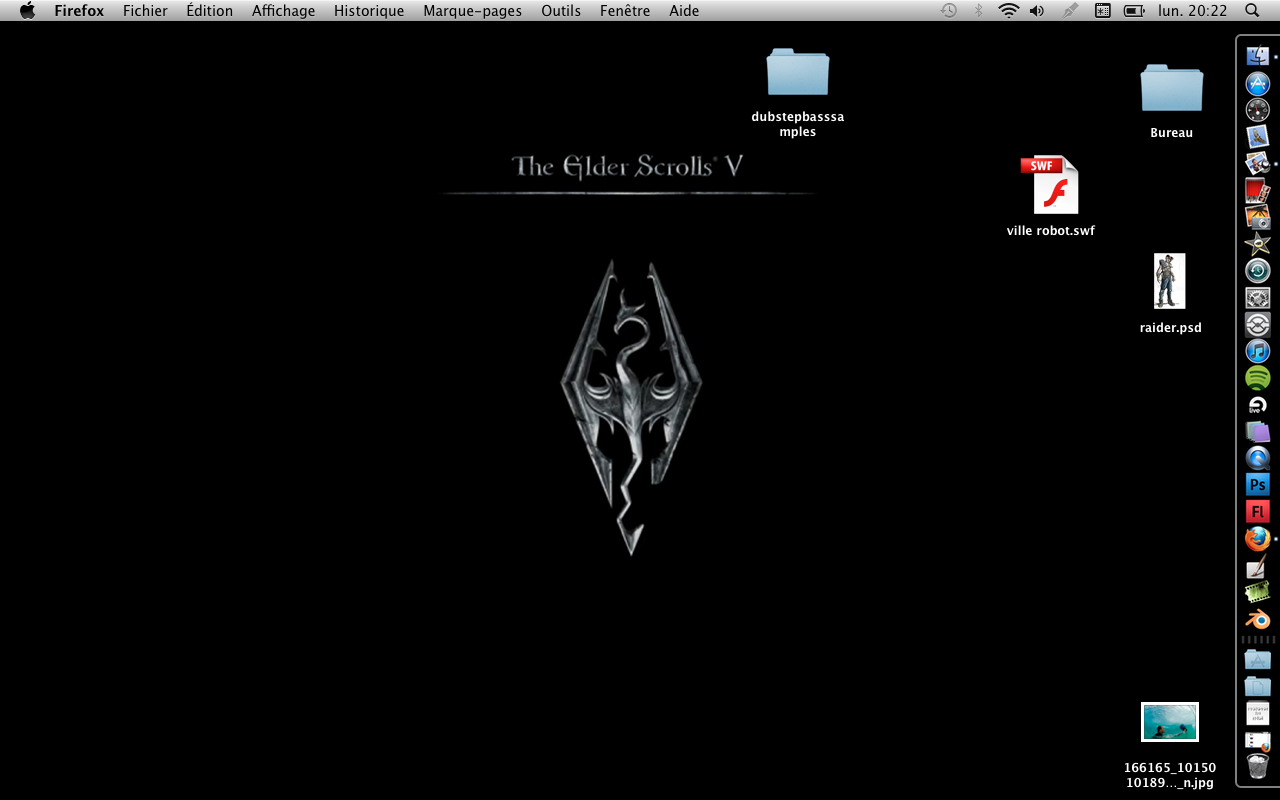Open System Preferences gear icon in Dock
Image resolution: width=1280 pixels, height=800 pixels.
(1257, 298)
